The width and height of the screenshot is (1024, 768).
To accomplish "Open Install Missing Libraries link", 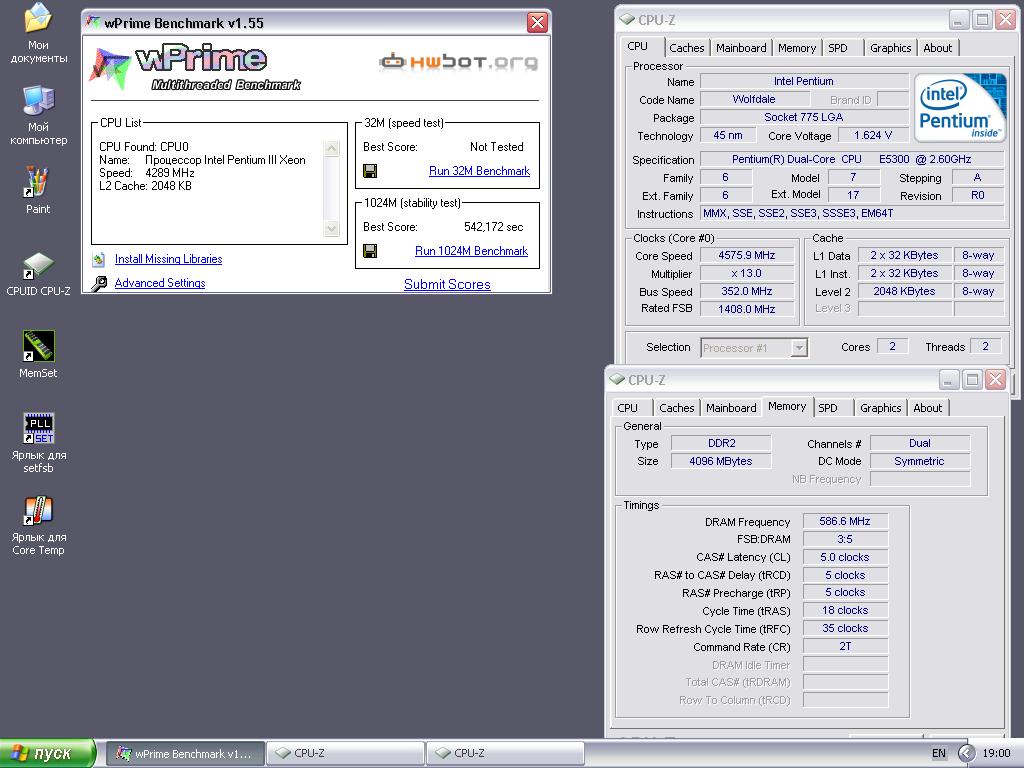I will 168,259.
